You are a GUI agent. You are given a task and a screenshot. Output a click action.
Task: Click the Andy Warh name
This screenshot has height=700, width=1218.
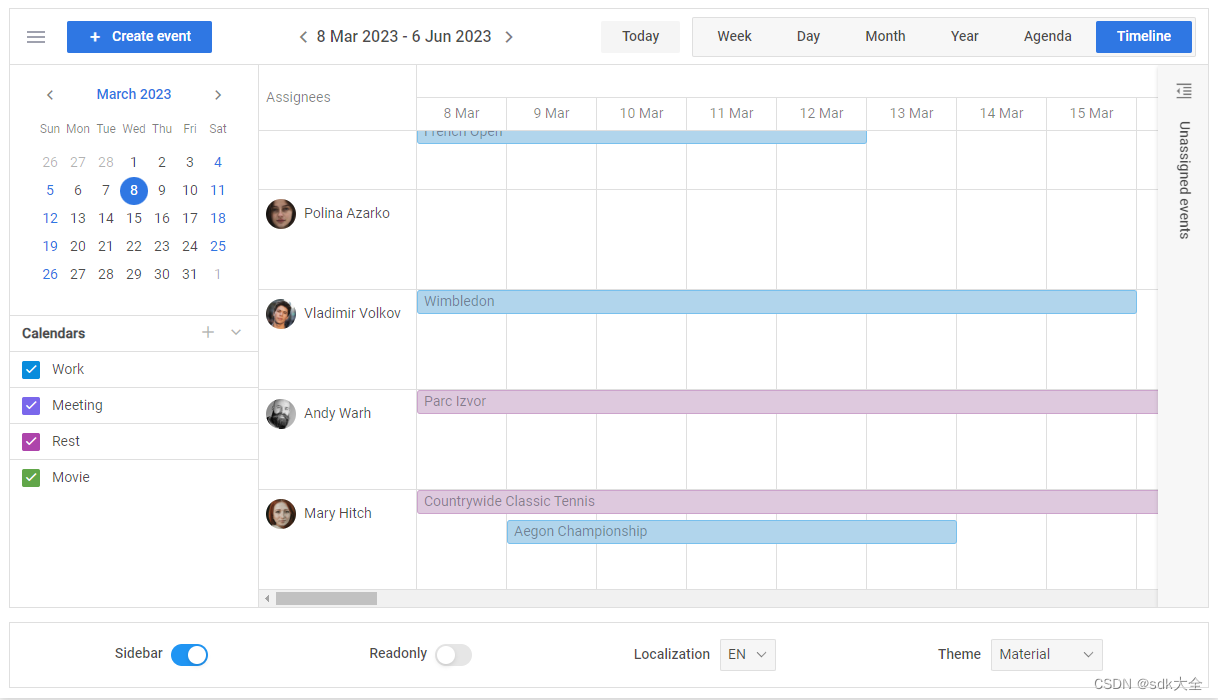coord(337,414)
